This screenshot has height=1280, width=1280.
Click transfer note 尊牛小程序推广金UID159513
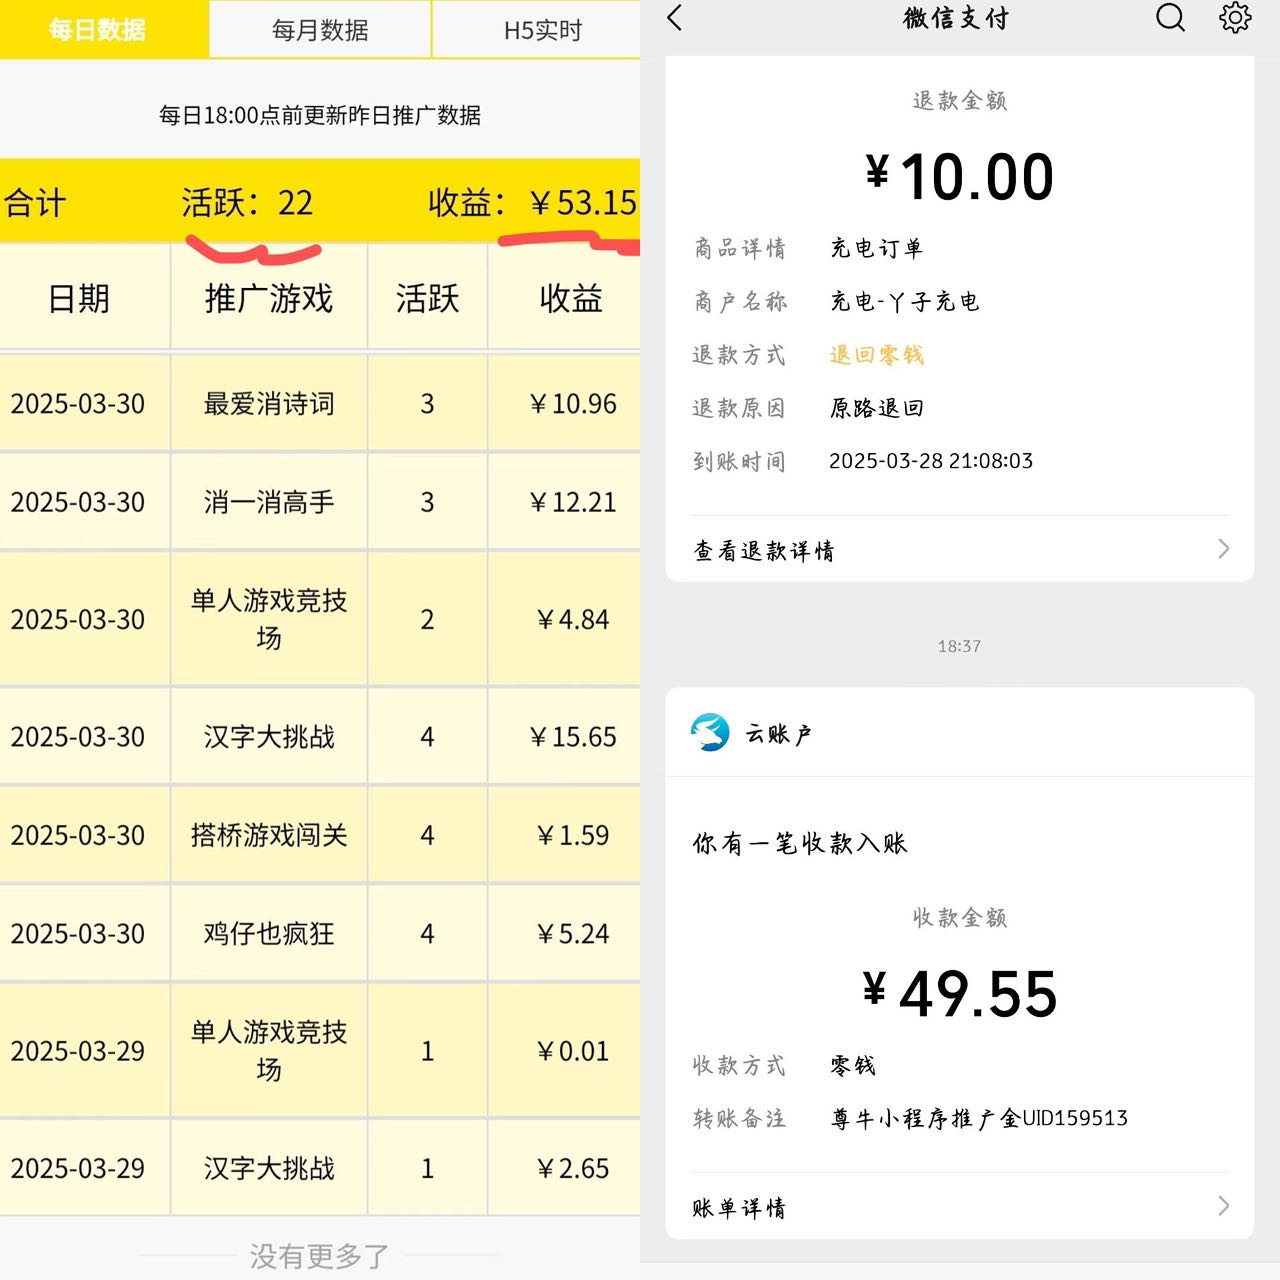coord(979,1118)
